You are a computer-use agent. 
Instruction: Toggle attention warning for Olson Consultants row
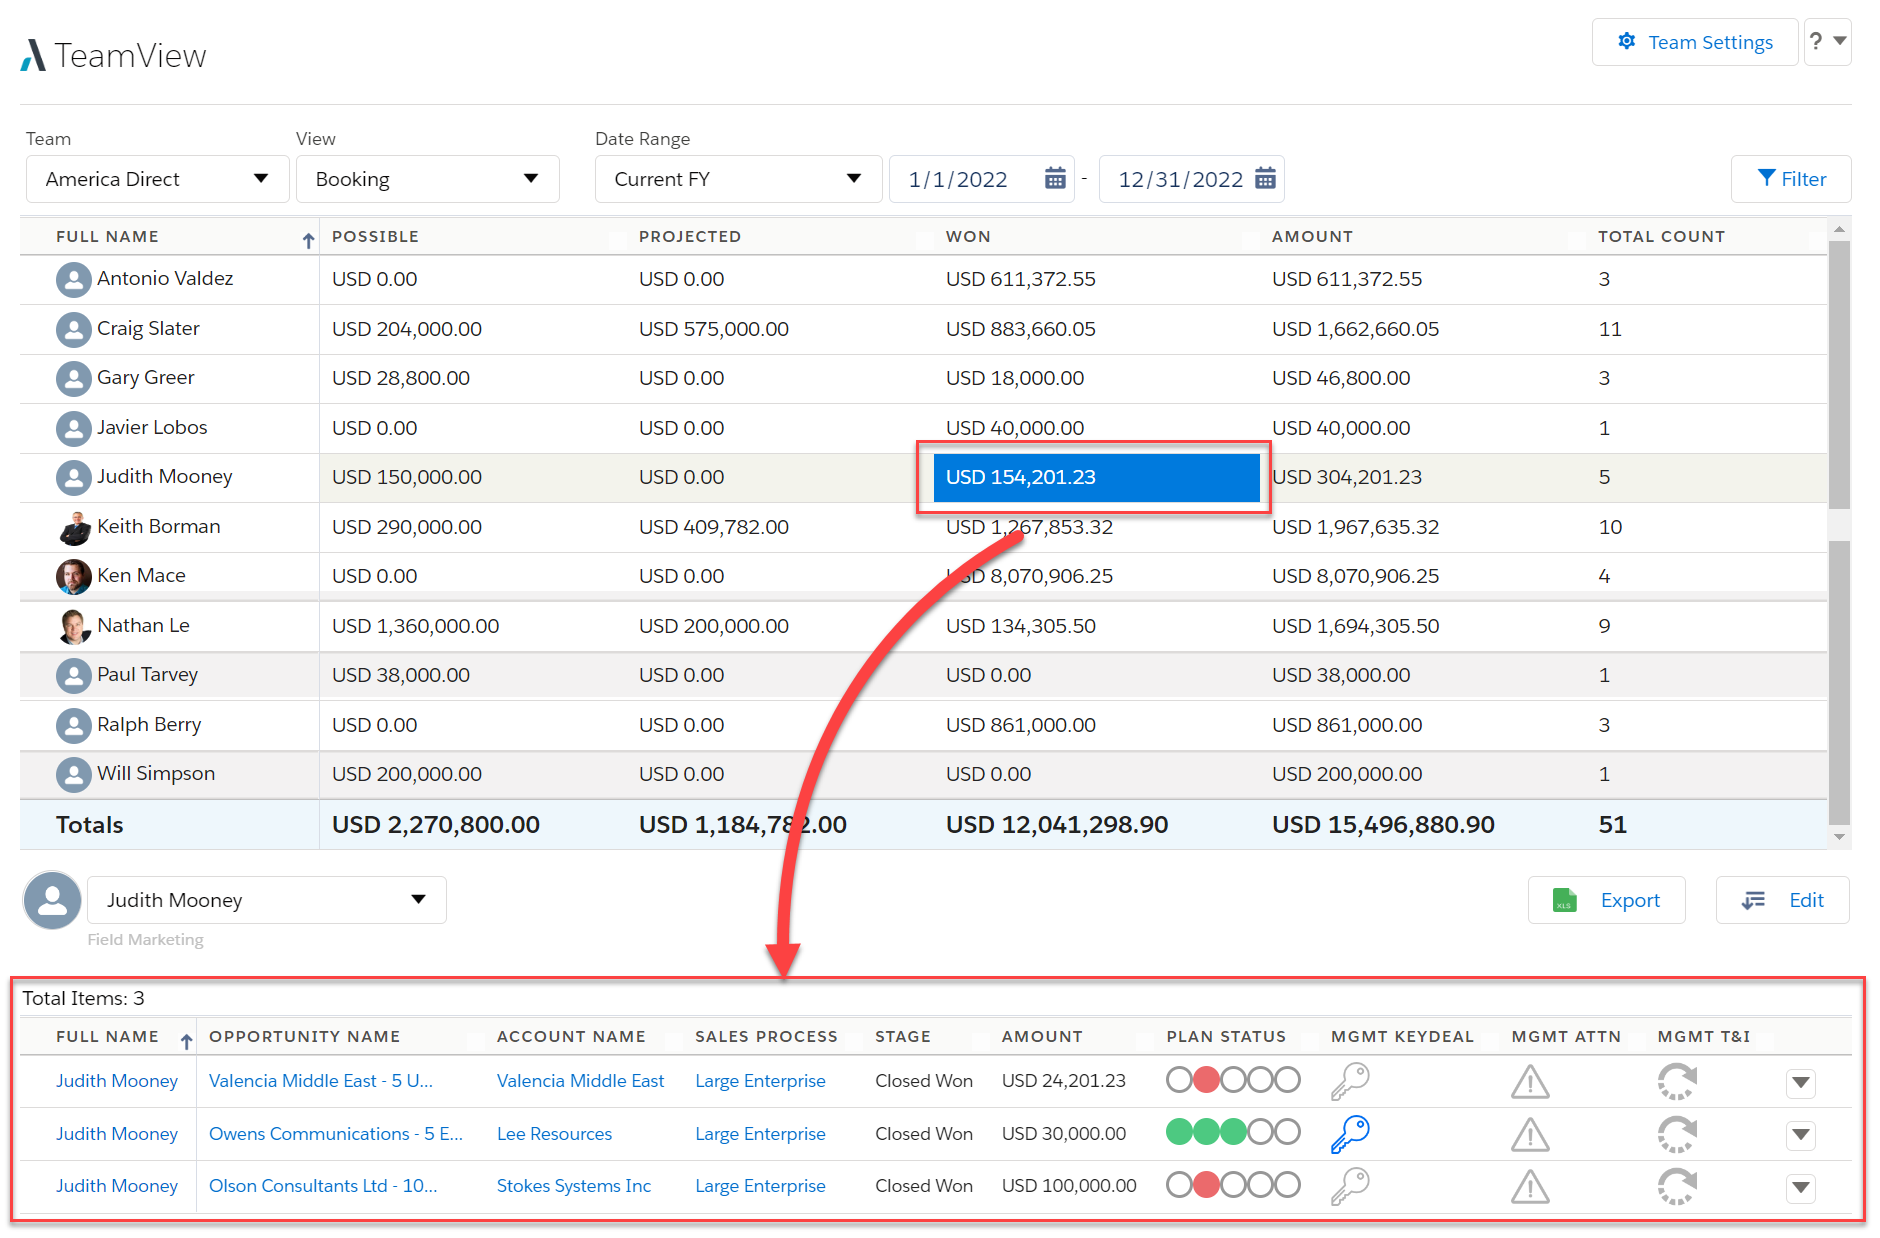tap(1530, 1187)
